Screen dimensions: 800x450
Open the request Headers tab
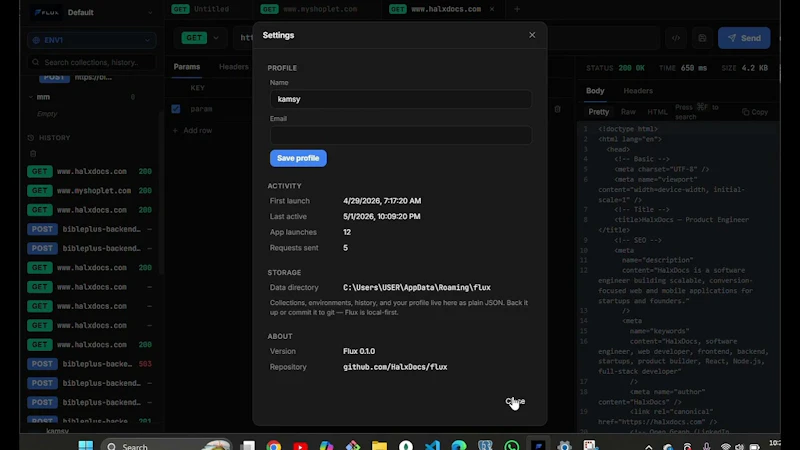234,67
